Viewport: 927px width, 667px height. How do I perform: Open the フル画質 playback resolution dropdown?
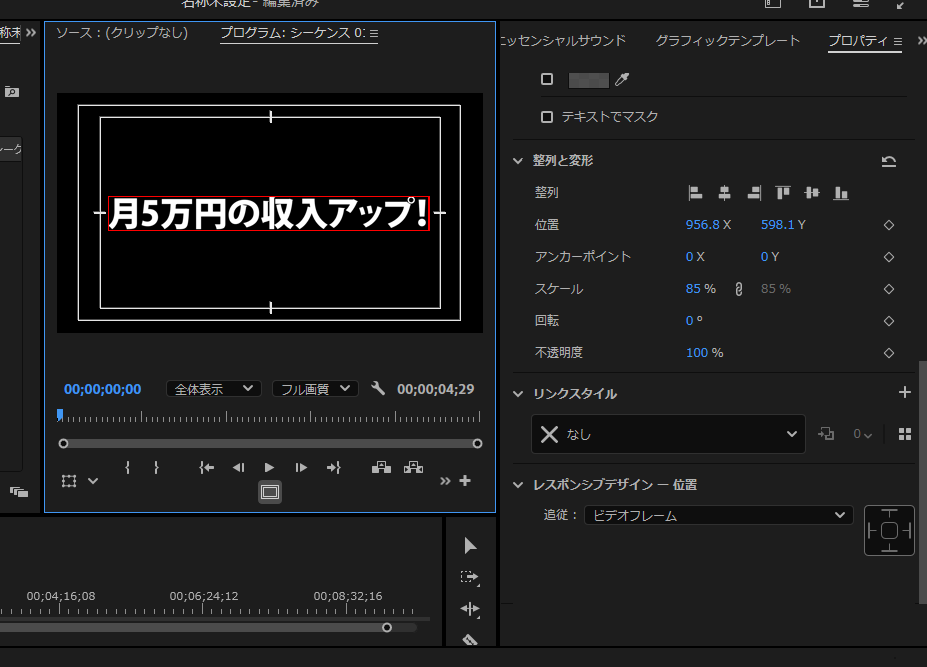click(x=315, y=389)
